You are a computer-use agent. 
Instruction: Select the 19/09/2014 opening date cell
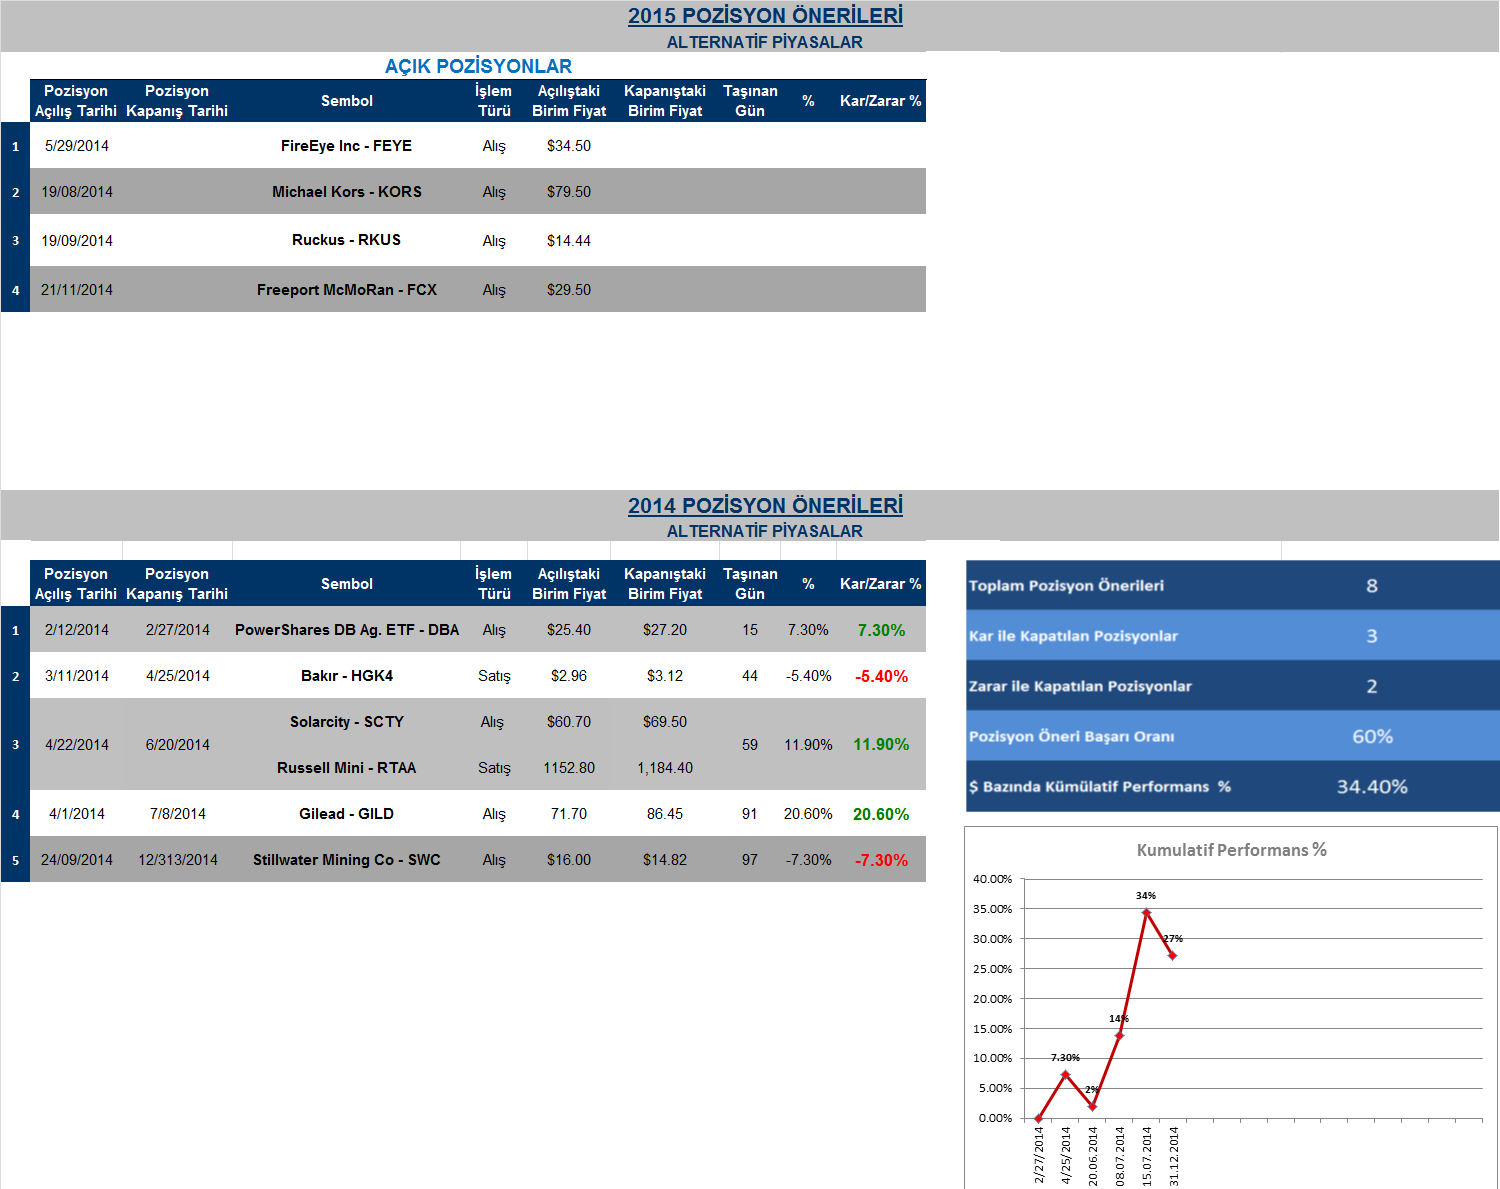(77, 241)
